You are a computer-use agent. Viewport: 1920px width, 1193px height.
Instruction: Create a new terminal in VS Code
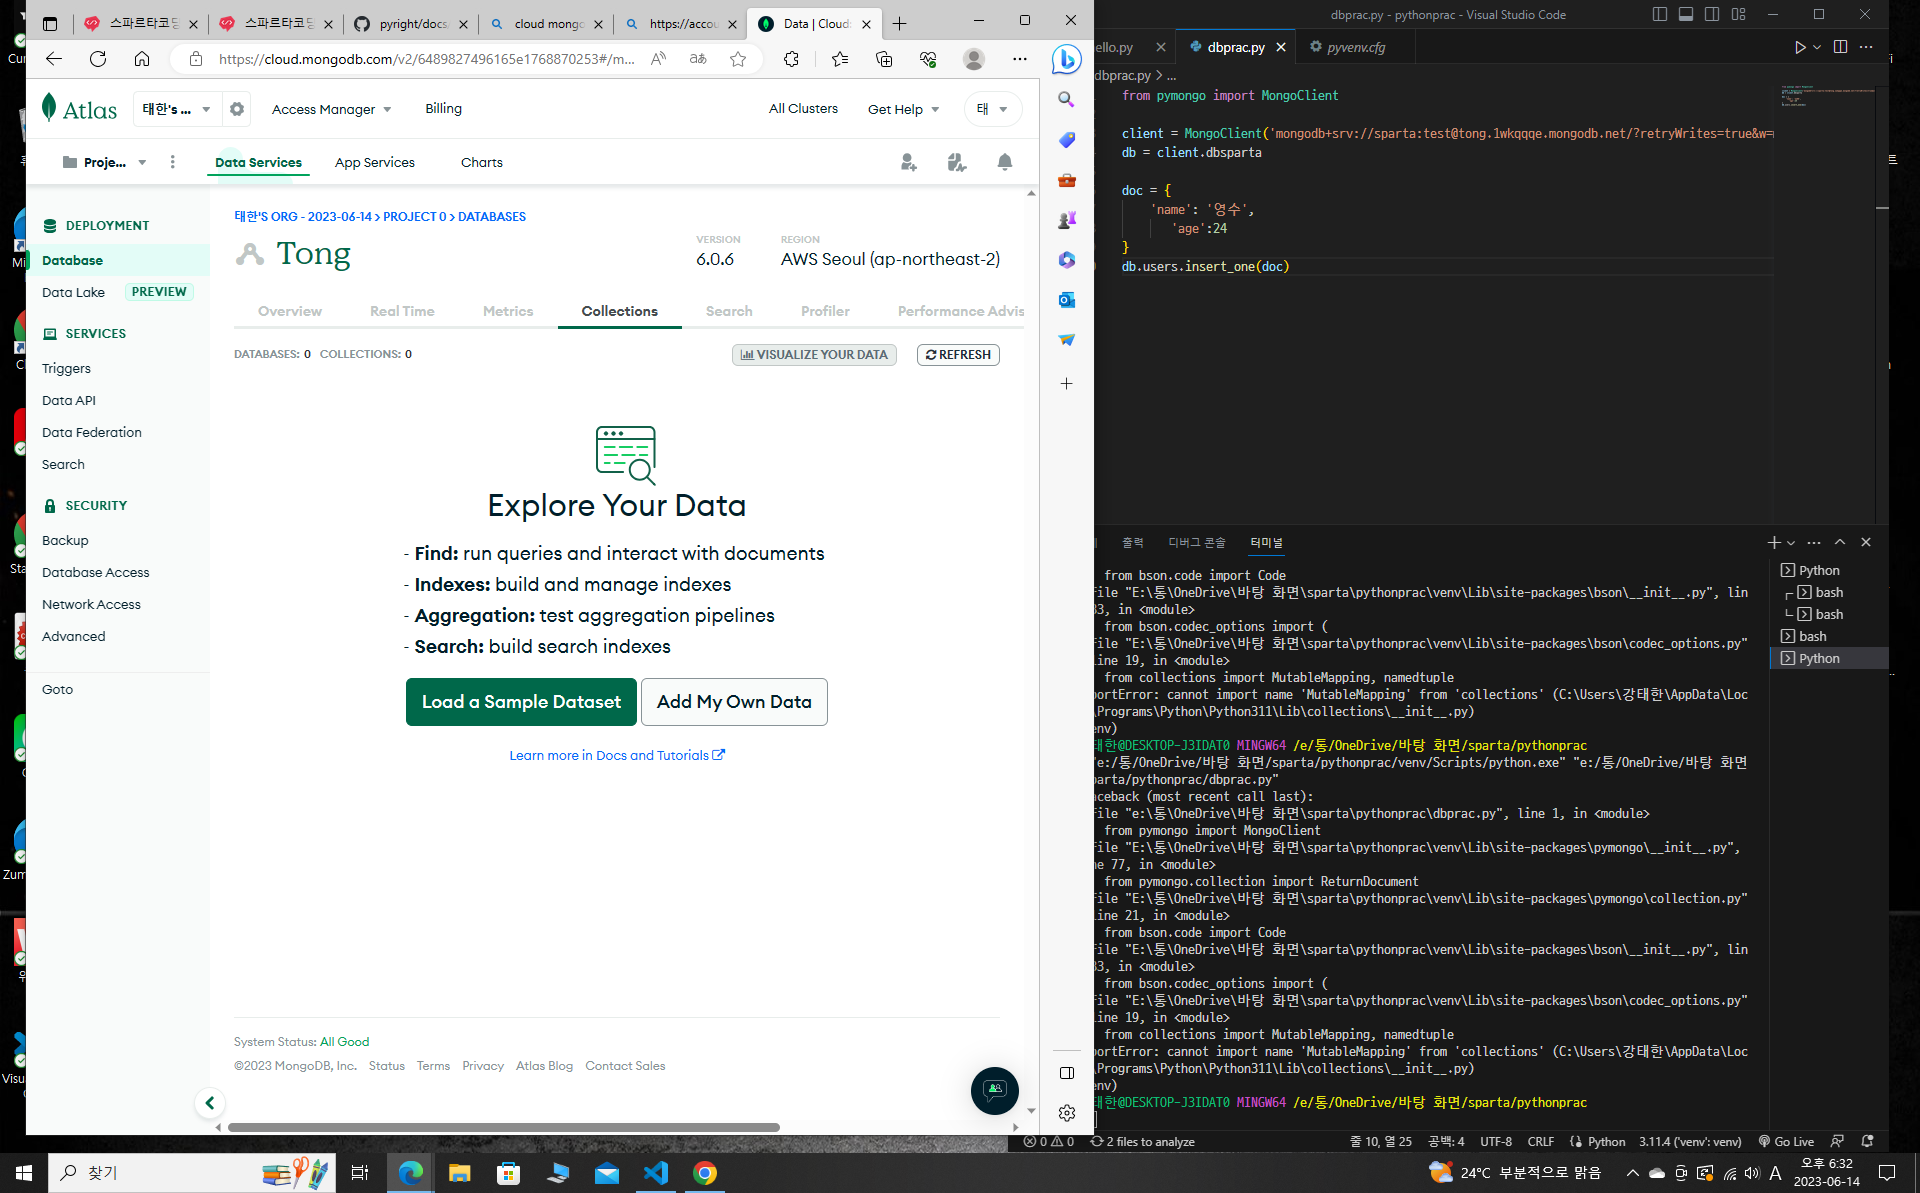click(x=1773, y=542)
